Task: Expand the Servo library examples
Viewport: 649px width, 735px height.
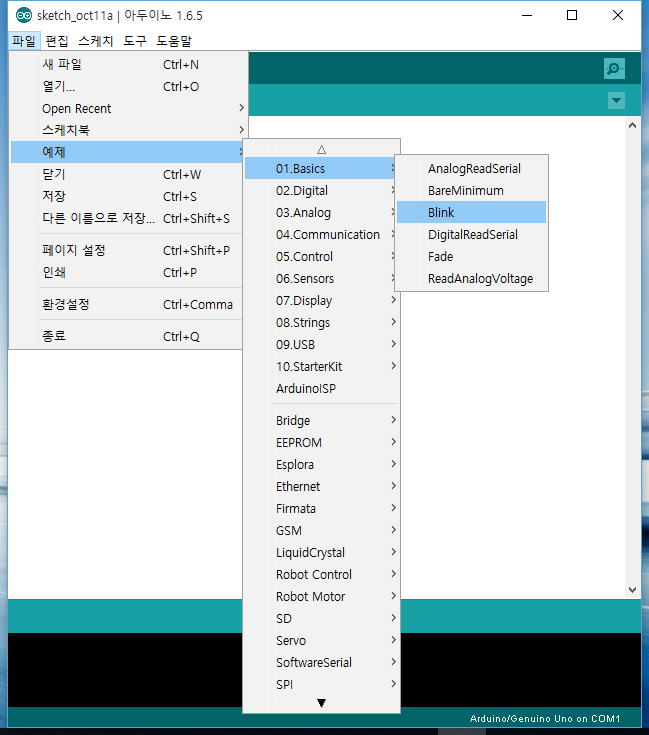Action: pos(321,641)
